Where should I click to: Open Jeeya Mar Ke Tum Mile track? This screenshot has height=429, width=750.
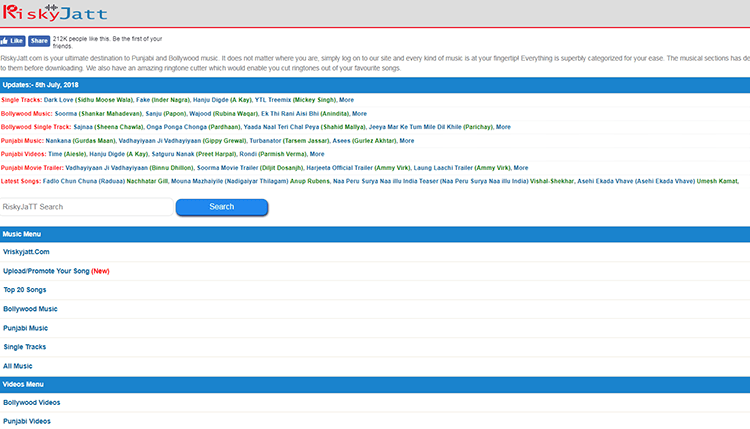pyautogui.click(x=431, y=127)
